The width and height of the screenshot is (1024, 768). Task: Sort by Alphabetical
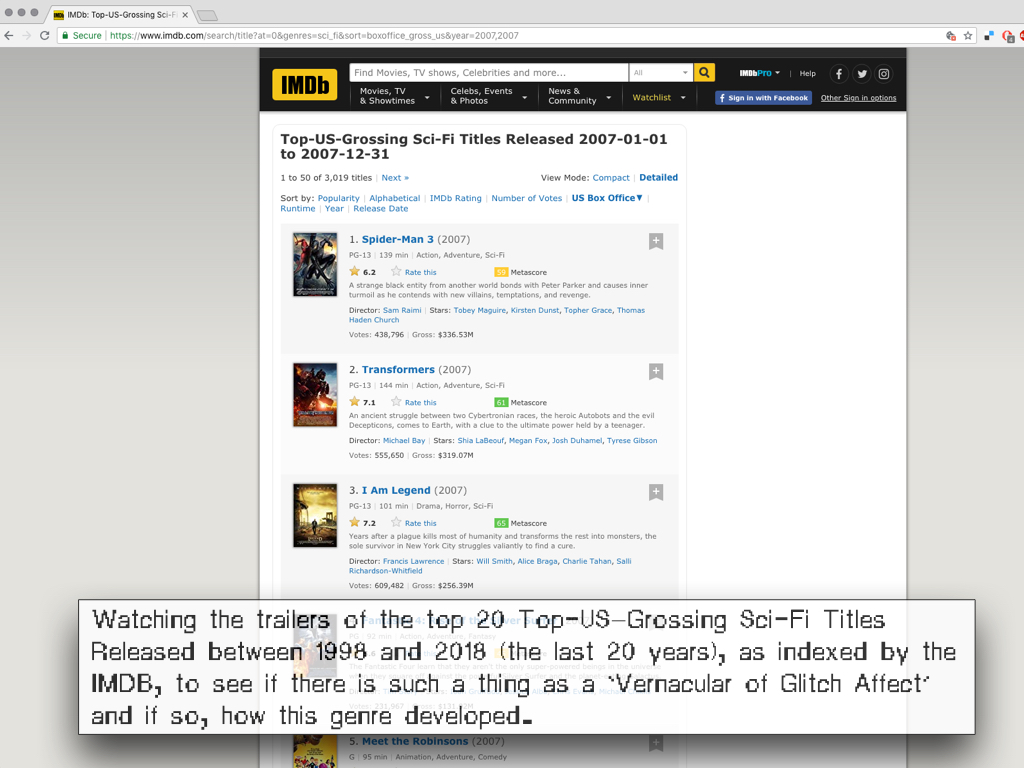(x=394, y=198)
